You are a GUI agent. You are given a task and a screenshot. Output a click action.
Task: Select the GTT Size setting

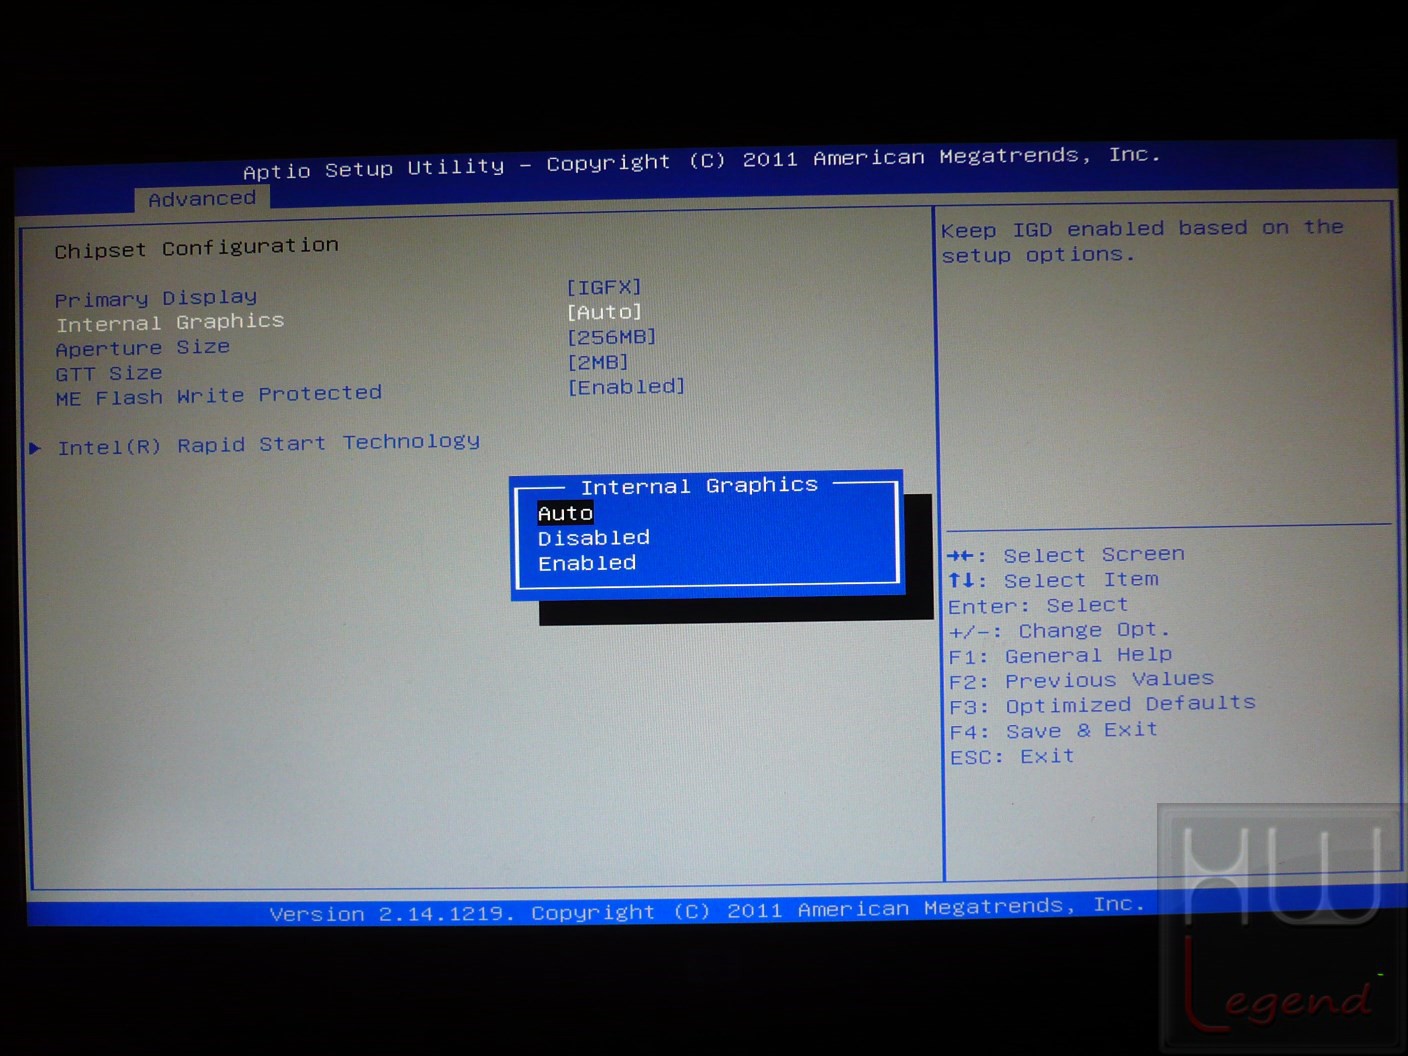[x=109, y=373]
